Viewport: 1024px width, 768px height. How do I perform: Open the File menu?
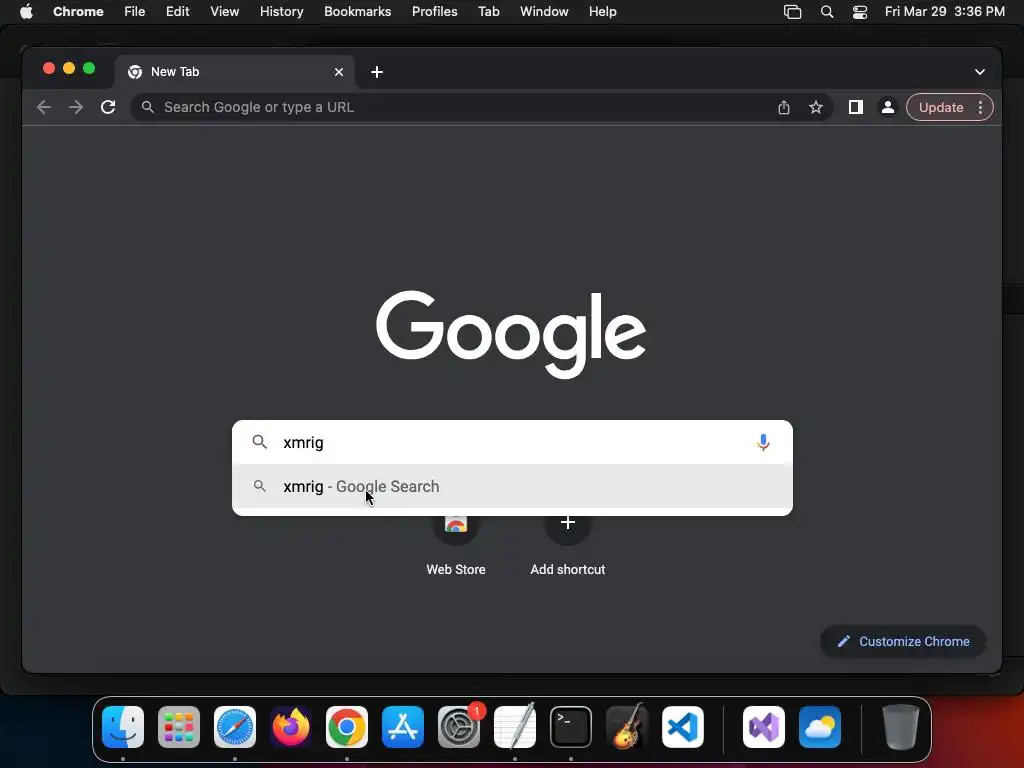coord(135,12)
